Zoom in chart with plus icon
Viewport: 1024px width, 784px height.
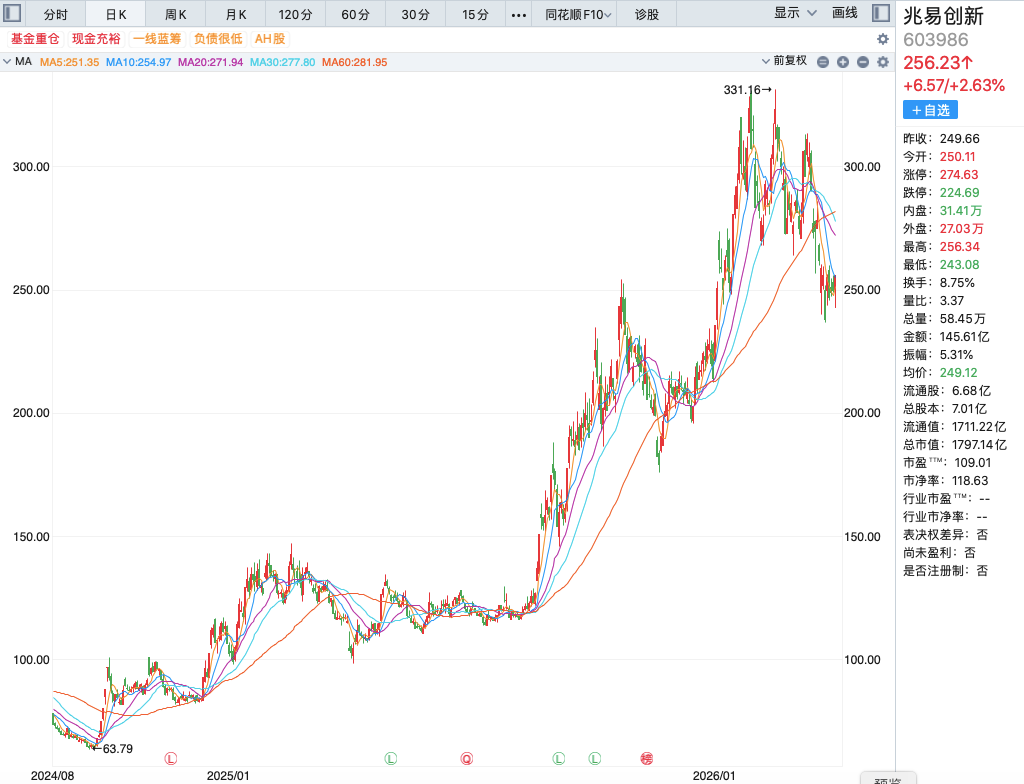click(x=843, y=62)
